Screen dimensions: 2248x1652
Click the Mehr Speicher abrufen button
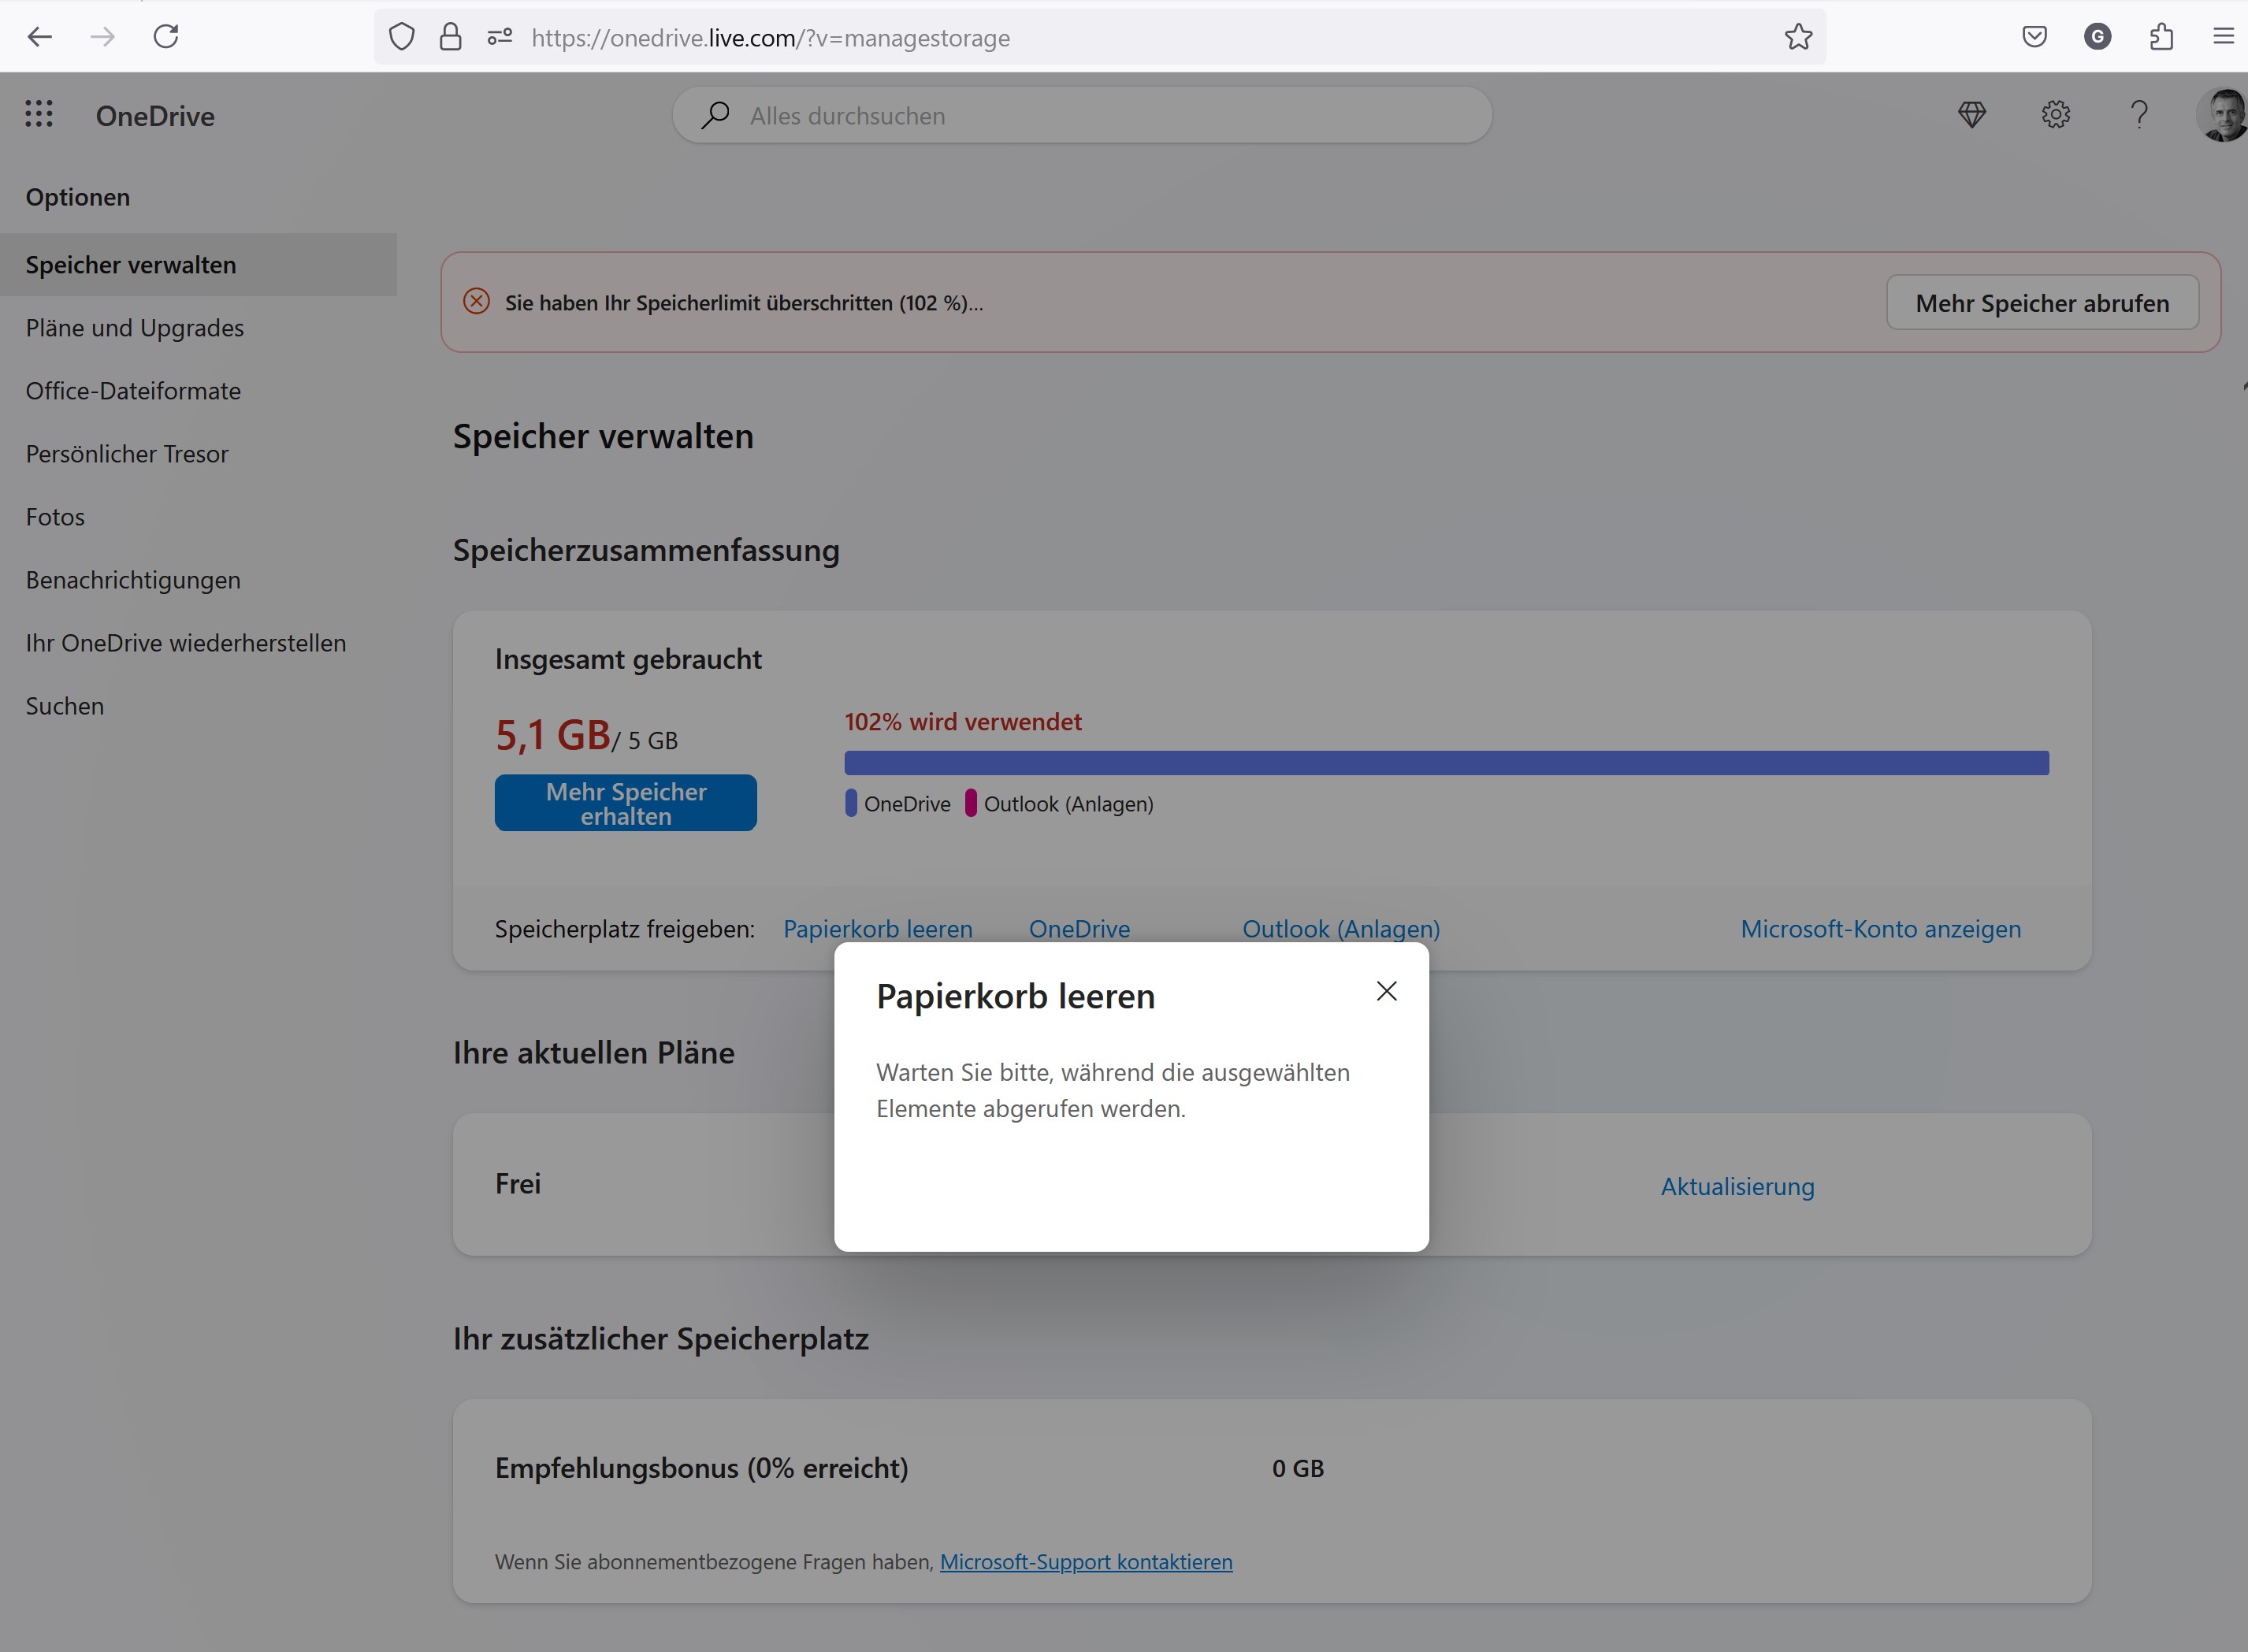click(x=2042, y=302)
